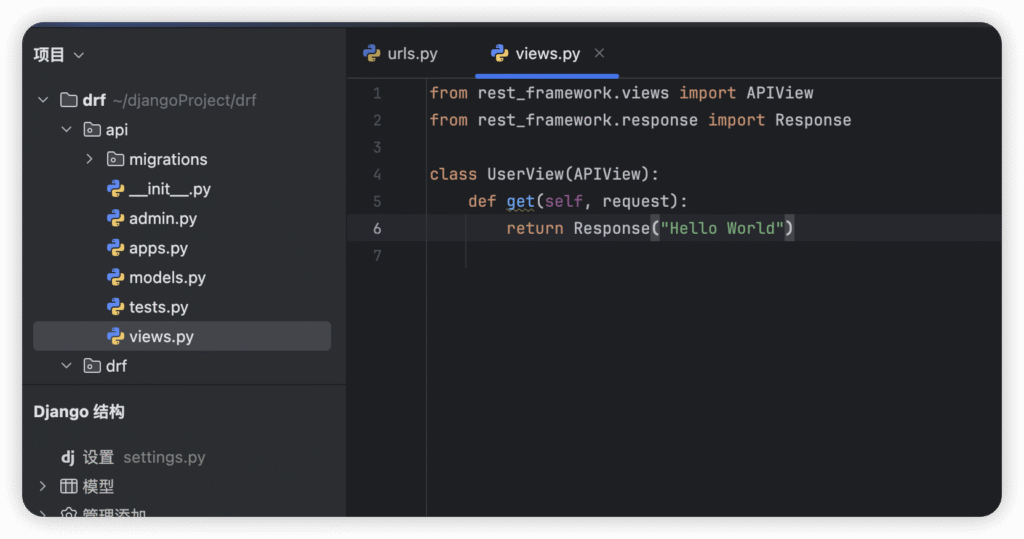
Task: Click the models.py Python file icon
Action: coord(115,277)
